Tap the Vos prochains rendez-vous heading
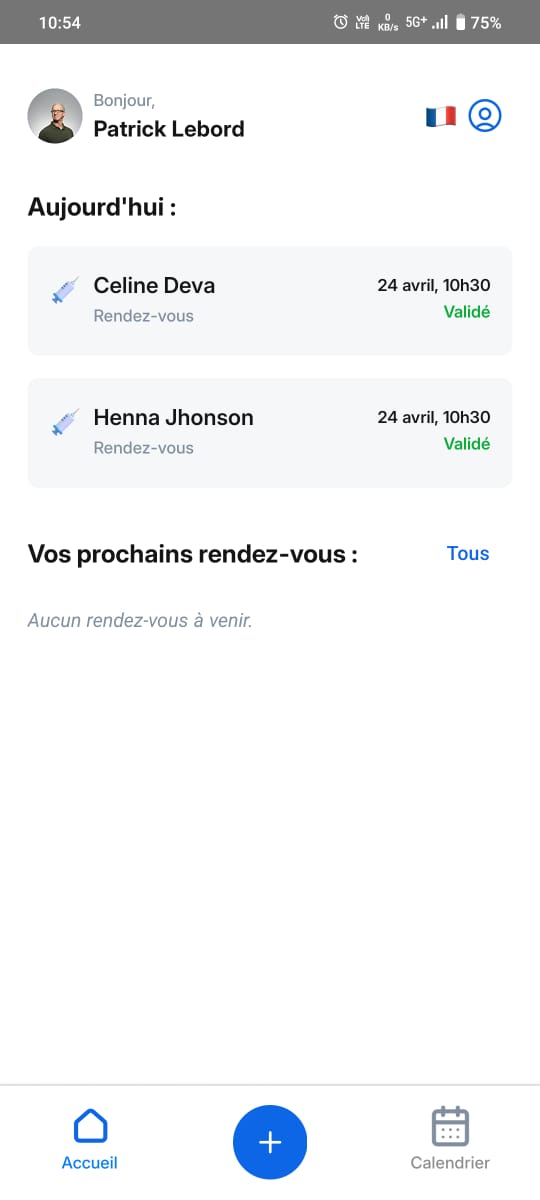This screenshot has height=1200, width=540. (x=192, y=554)
